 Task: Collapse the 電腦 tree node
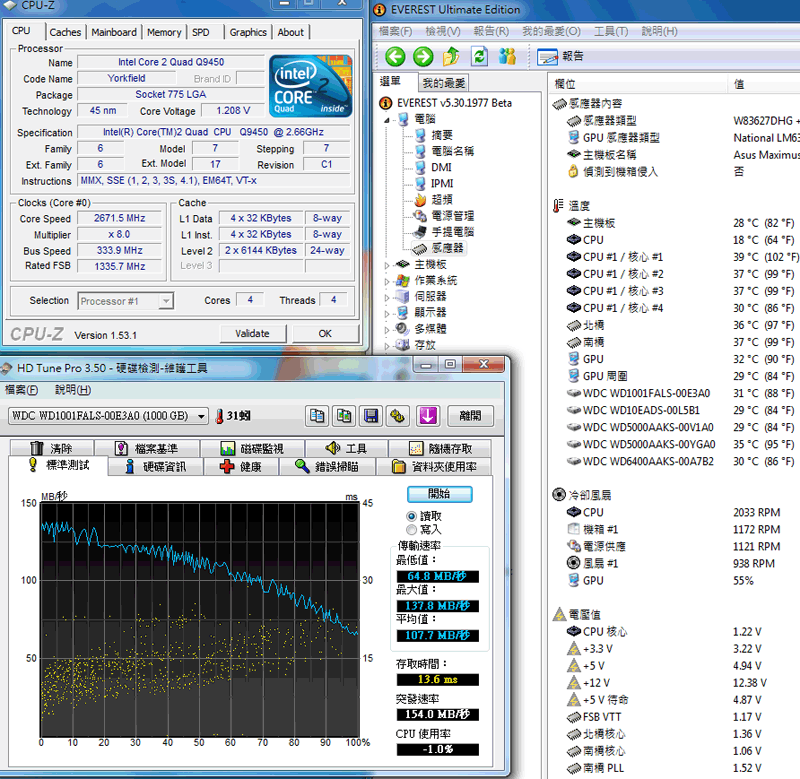tap(389, 119)
